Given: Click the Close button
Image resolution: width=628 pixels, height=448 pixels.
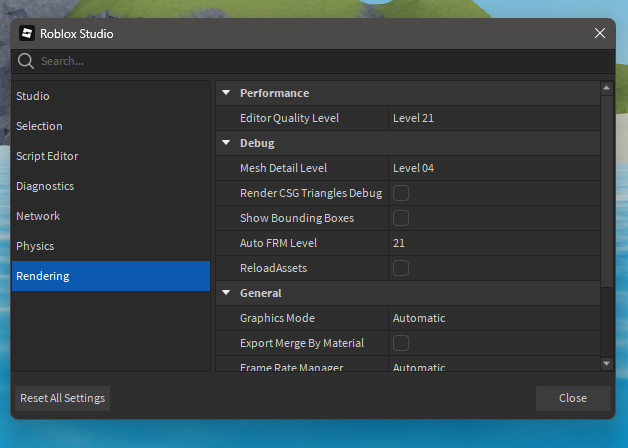Looking at the screenshot, I should (573, 398).
